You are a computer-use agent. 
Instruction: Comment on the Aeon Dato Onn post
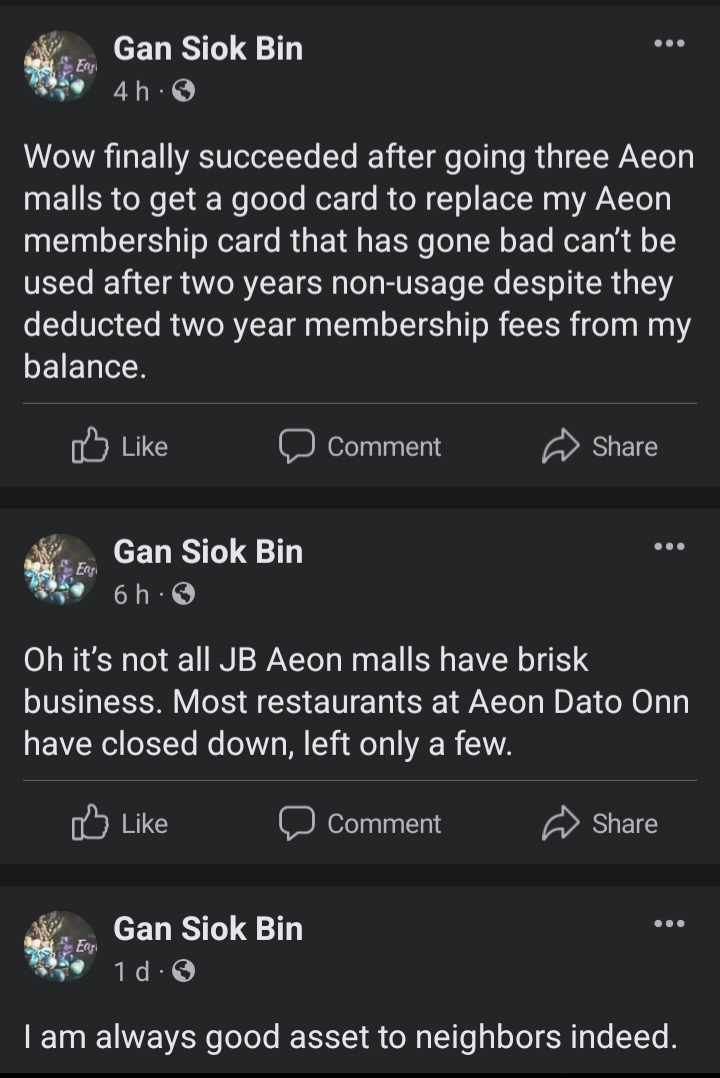click(x=359, y=824)
